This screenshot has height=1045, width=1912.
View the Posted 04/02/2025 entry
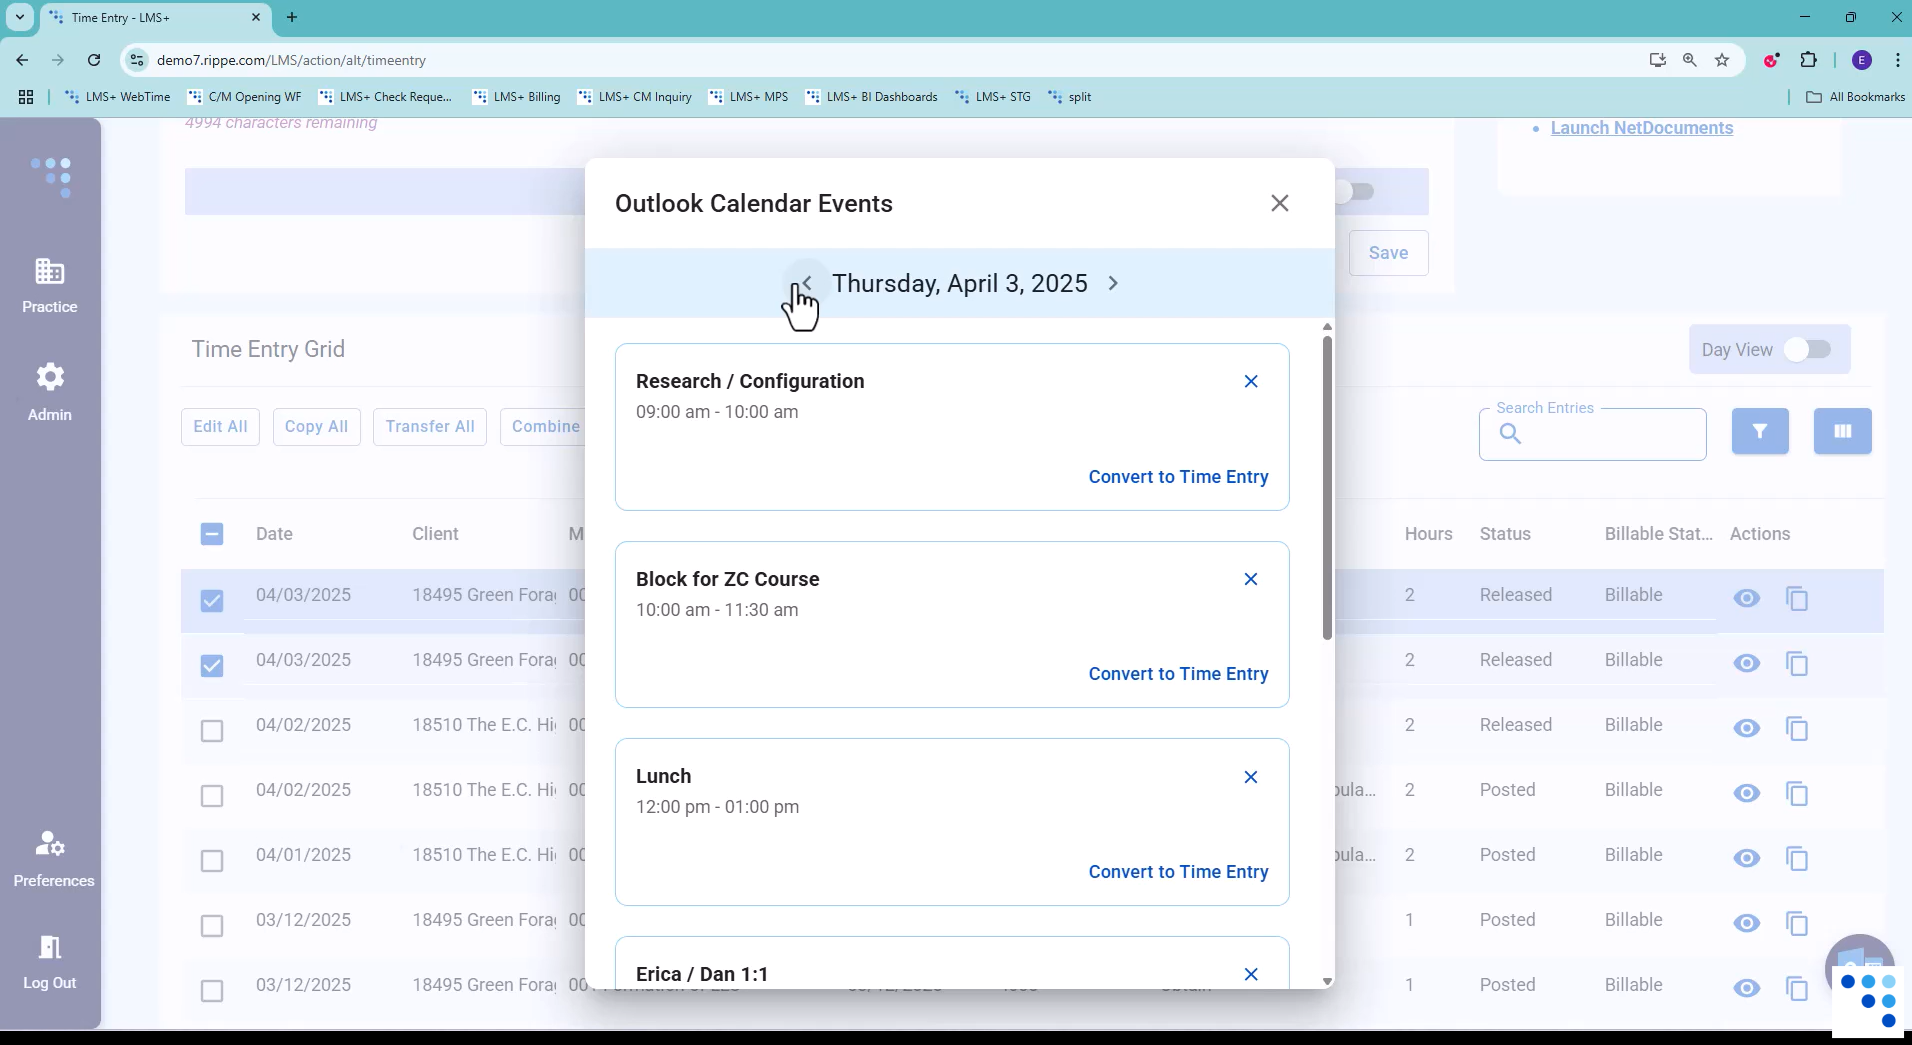[1746, 793]
